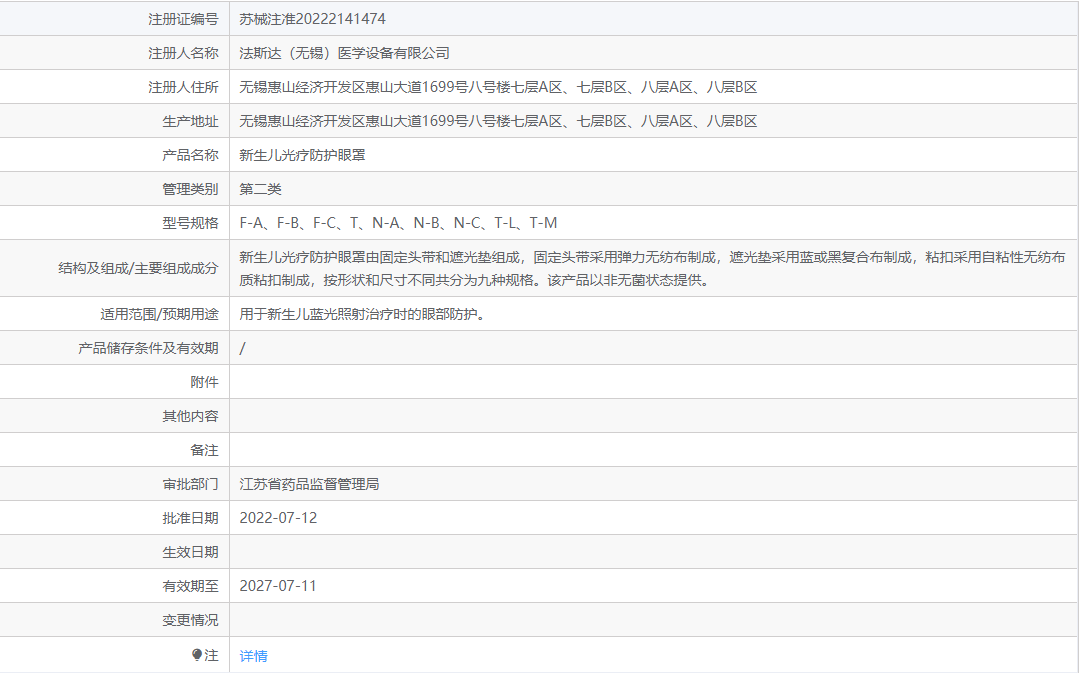
Task: Click the 注册人住所 label
Action: click(x=183, y=87)
